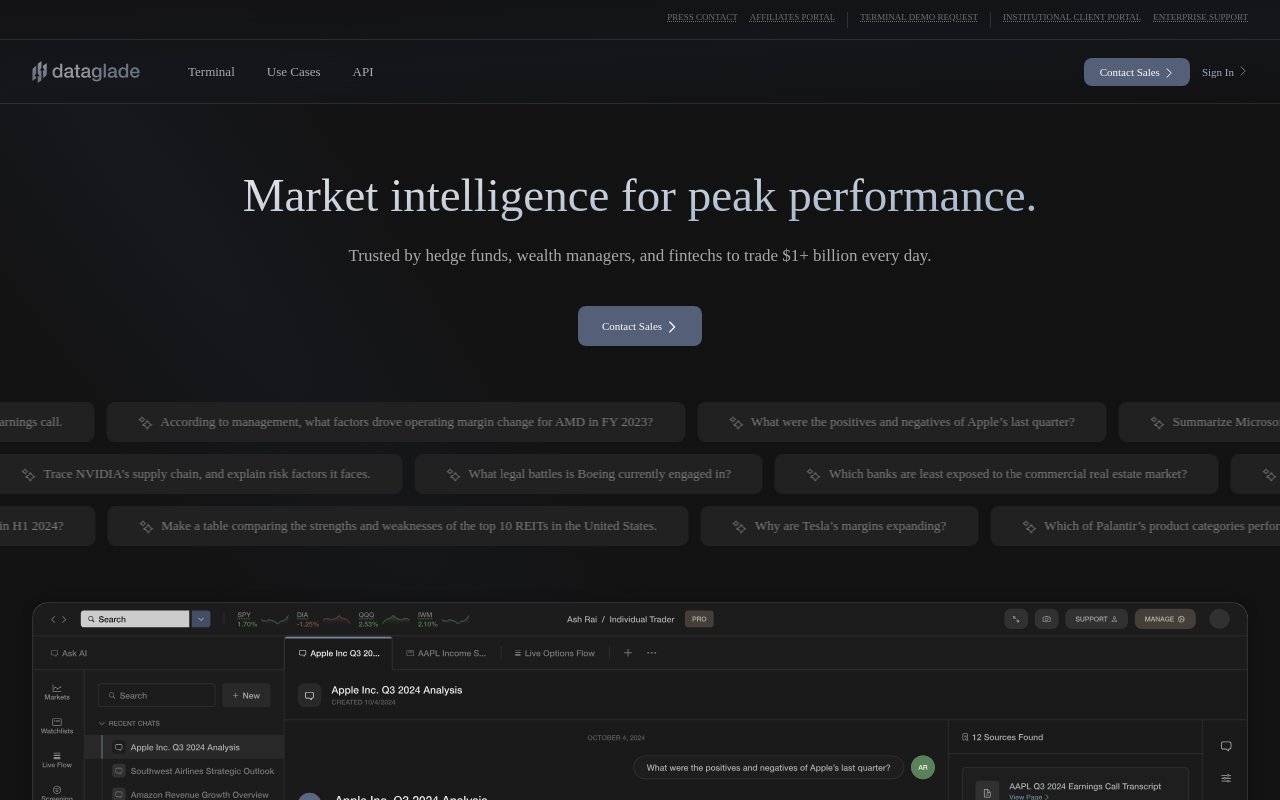Click the terminal forward arrow
The height and width of the screenshot is (800, 1280).
pyautogui.click(x=65, y=619)
